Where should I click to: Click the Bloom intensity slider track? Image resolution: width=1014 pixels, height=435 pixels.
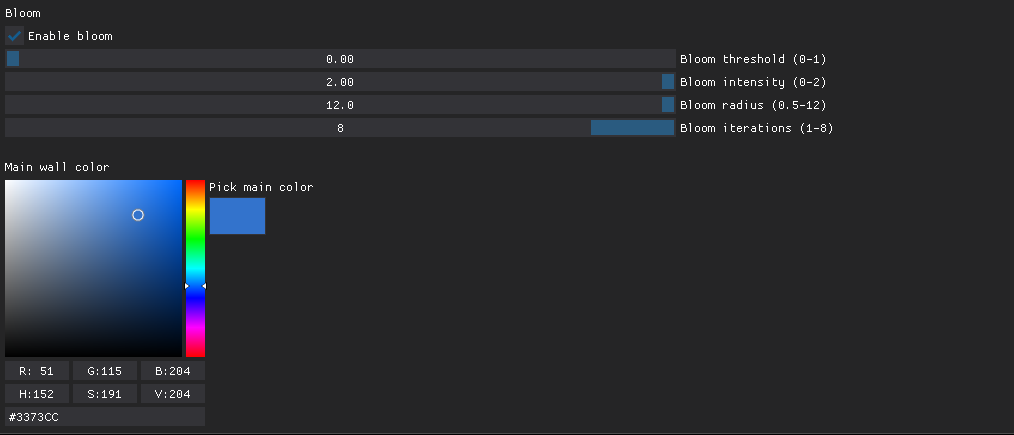[x=340, y=82]
